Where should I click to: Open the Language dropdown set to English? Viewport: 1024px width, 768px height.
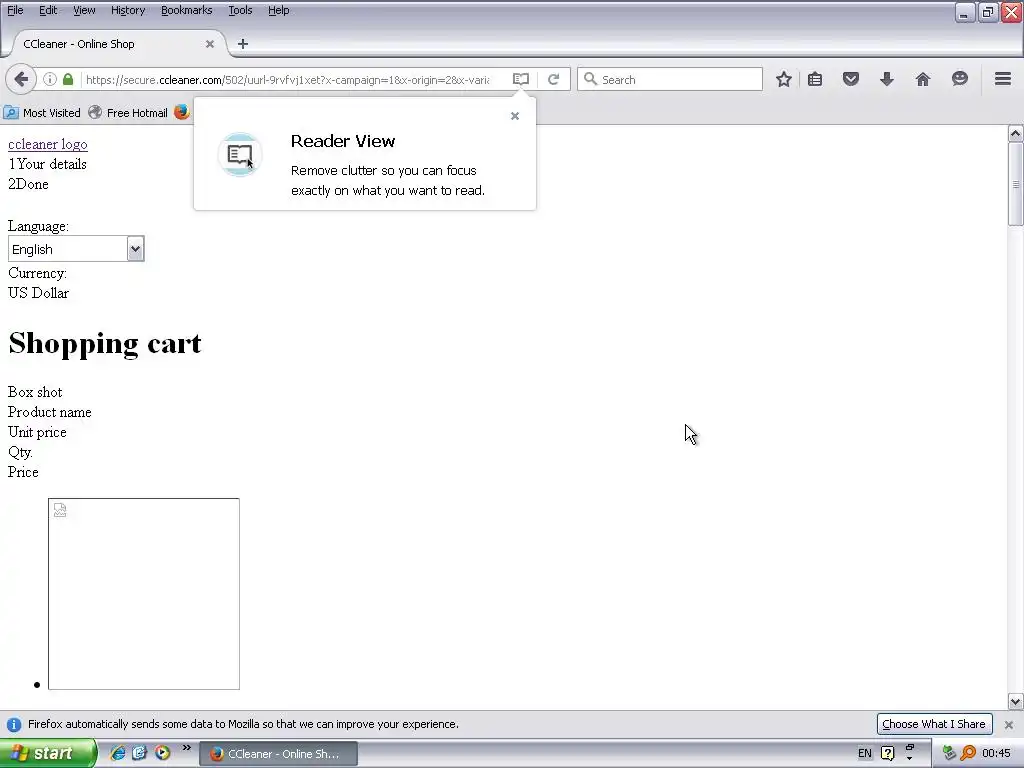[x=76, y=249]
